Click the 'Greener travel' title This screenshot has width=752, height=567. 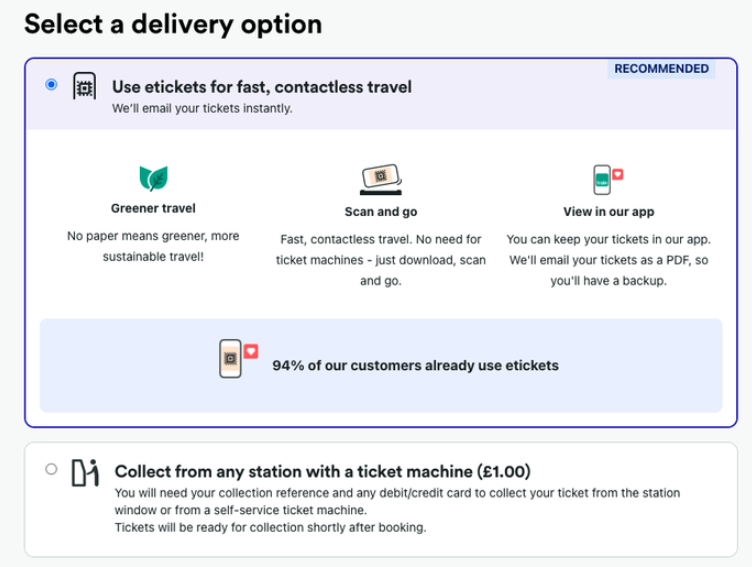[153, 208]
